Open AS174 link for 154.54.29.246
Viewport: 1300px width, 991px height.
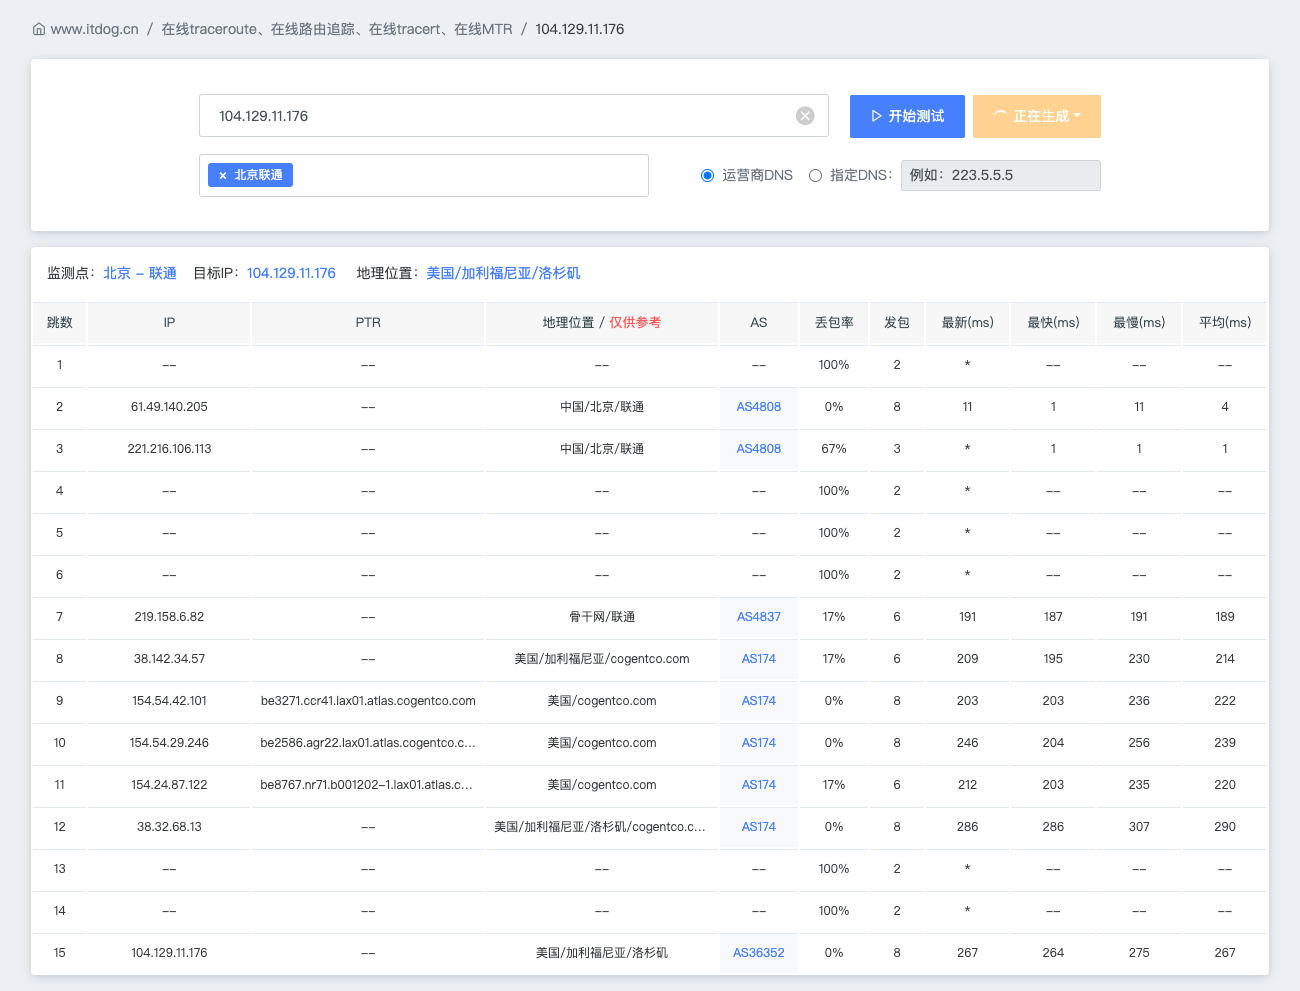point(759,743)
